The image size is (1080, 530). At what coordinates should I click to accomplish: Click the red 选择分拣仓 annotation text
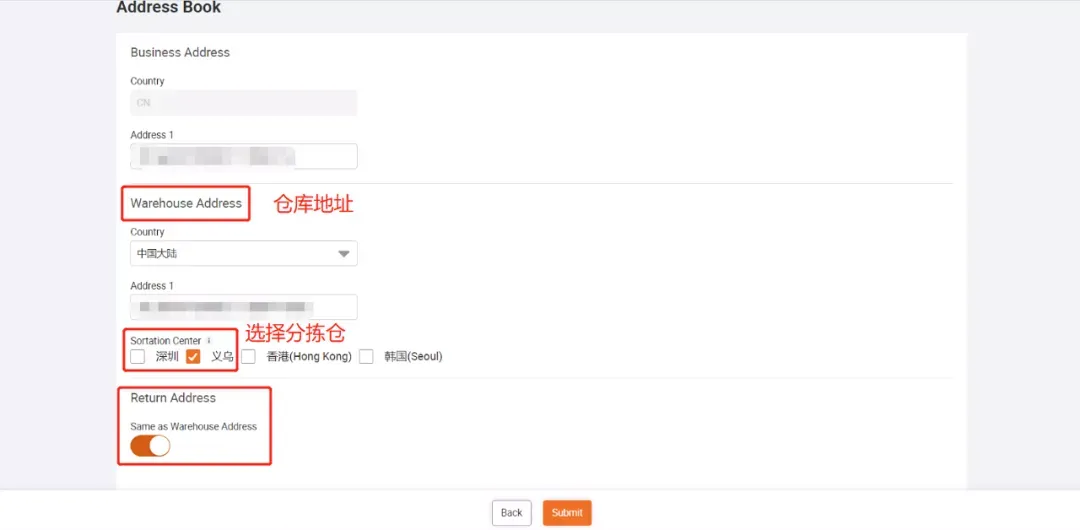pos(295,334)
